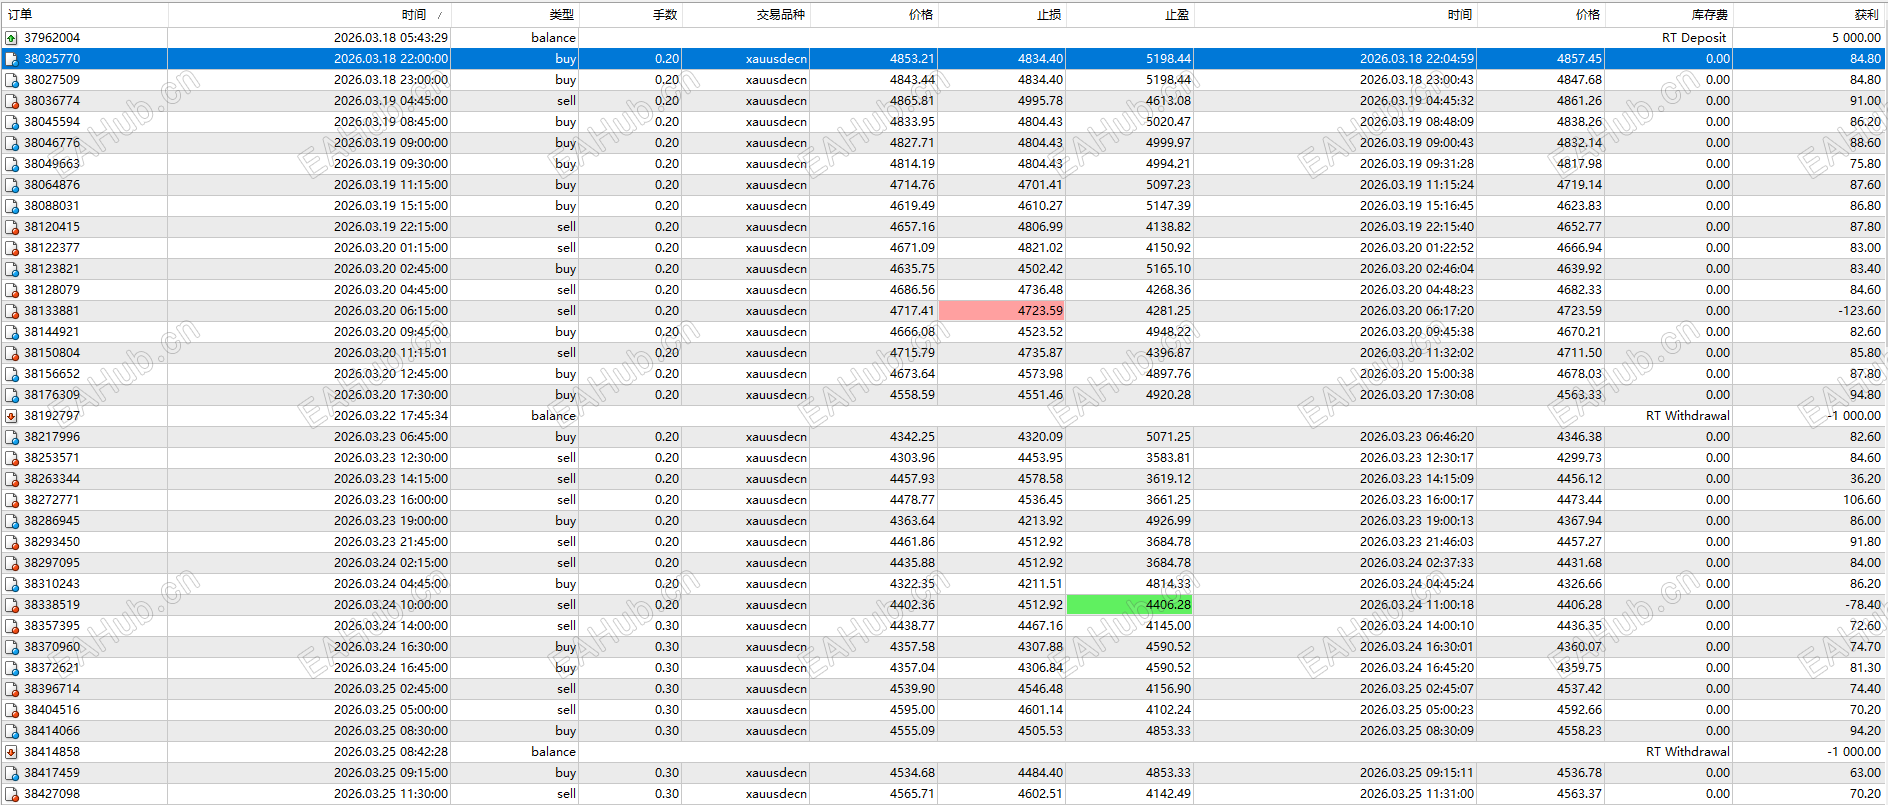Click "RT Withdrawal" in row 38192797
1888x805 pixels.
point(1687,416)
